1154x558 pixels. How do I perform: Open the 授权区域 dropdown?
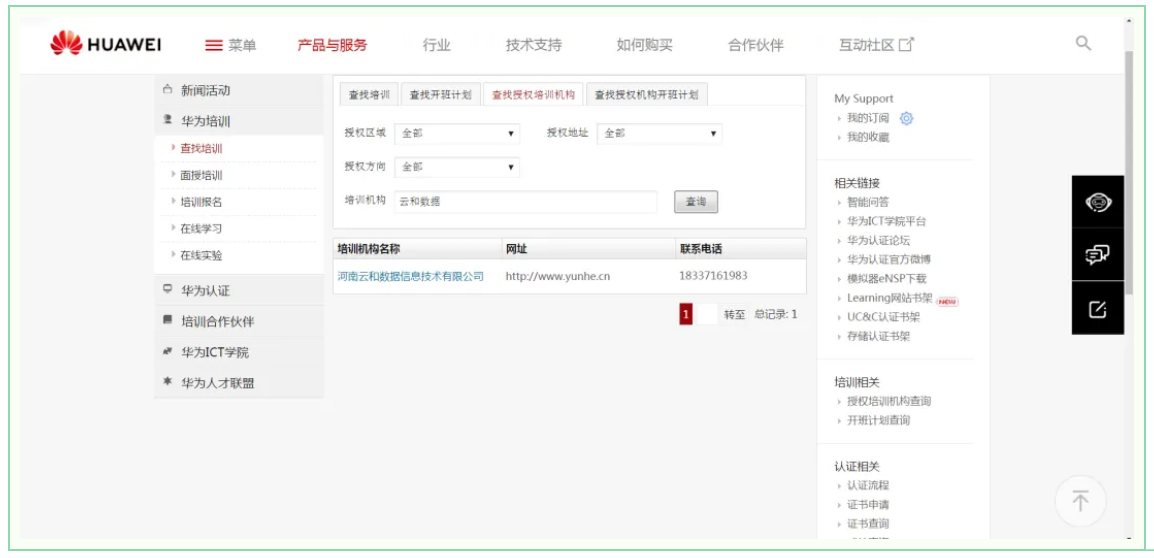pyautogui.click(x=457, y=133)
